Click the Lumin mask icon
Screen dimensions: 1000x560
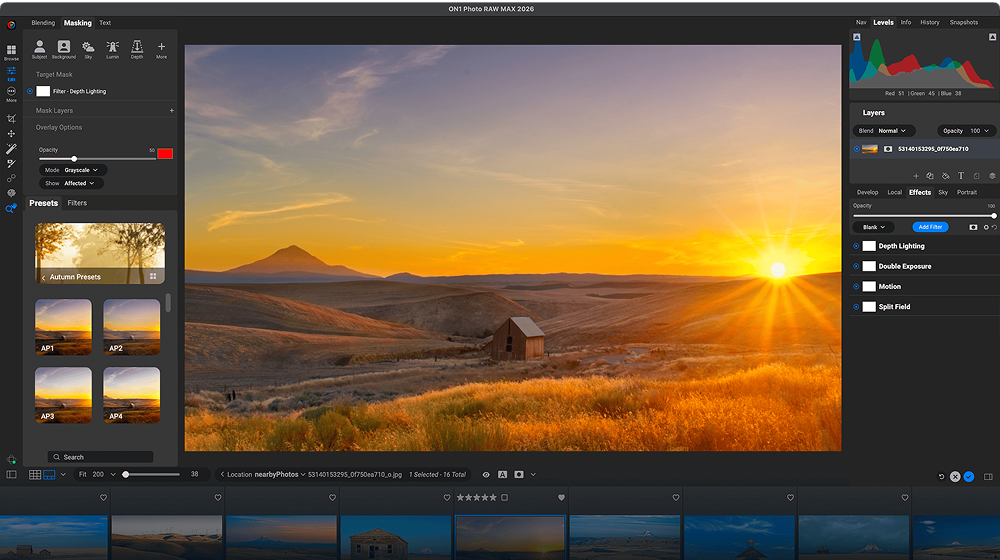point(112,49)
